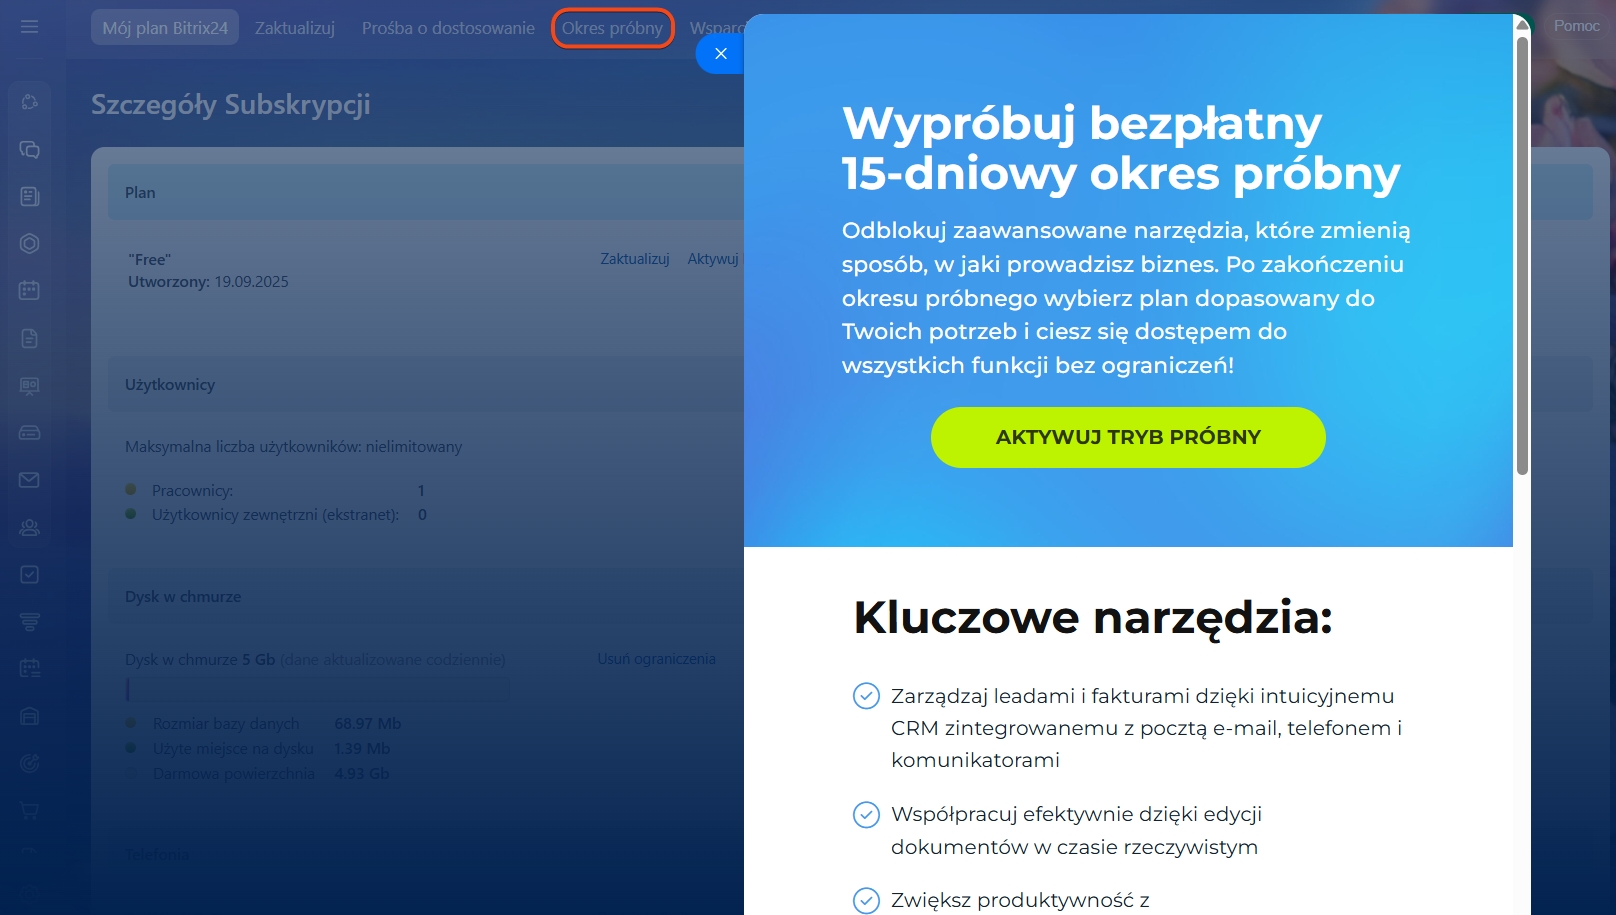1616x915 pixels.
Task: Open the mail envelope sidebar icon
Action: [29, 480]
